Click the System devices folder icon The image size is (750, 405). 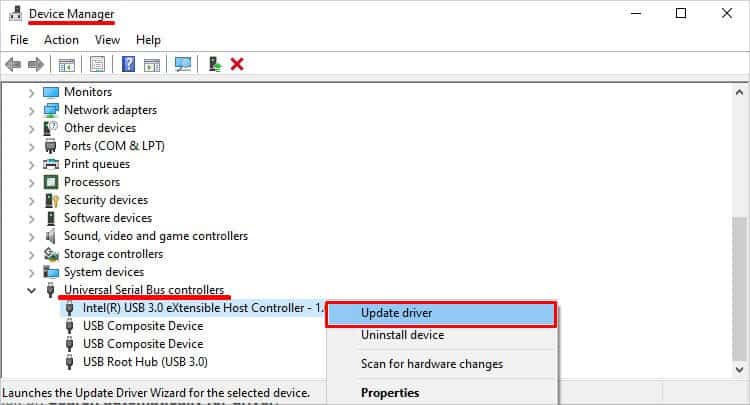coord(51,272)
